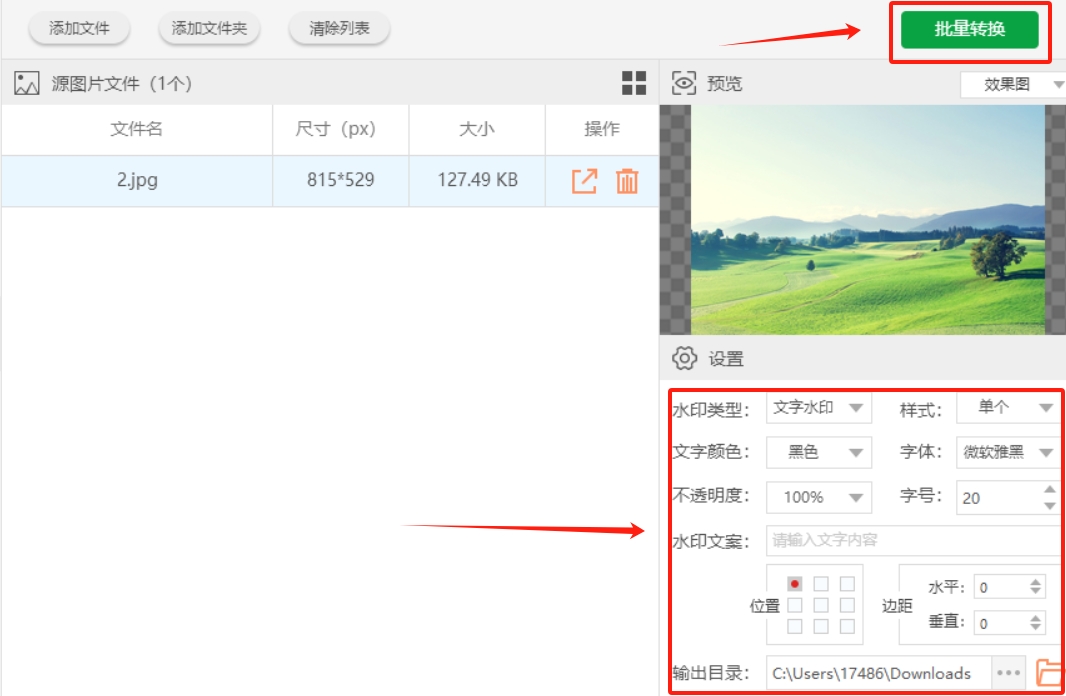Click the 添加文件夹 button
Image resolution: width=1066 pixels, height=696 pixels.
(x=209, y=29)
